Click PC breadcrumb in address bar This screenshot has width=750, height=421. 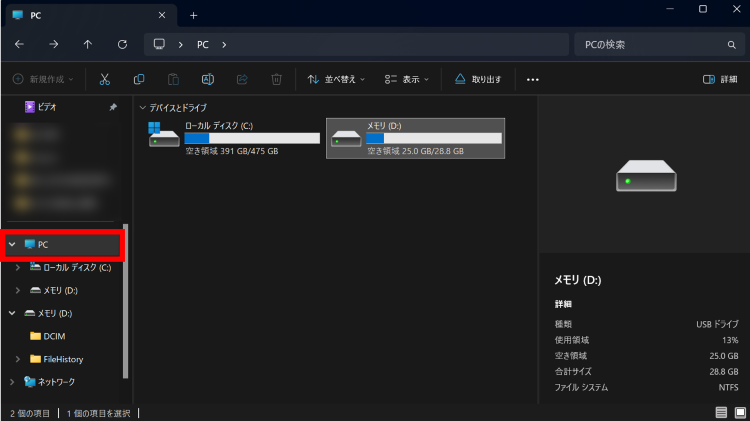(x=203, y=44)
